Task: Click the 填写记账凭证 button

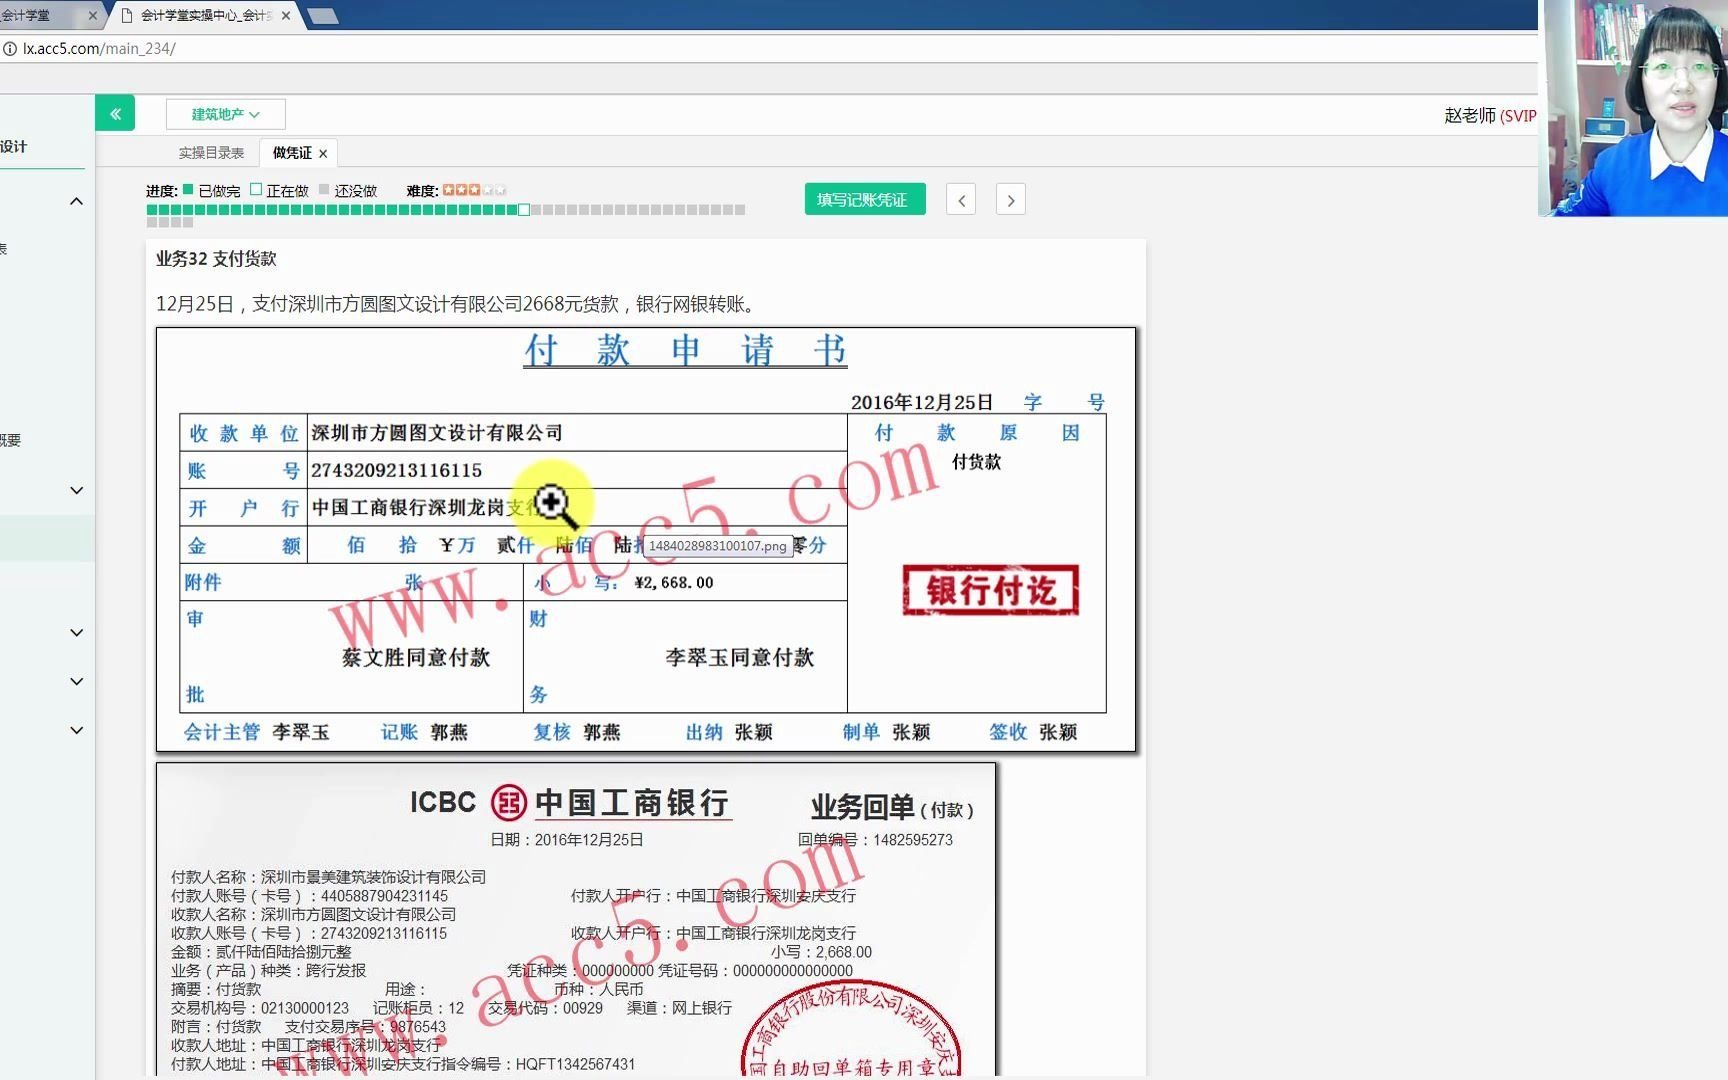Action: 864,199
